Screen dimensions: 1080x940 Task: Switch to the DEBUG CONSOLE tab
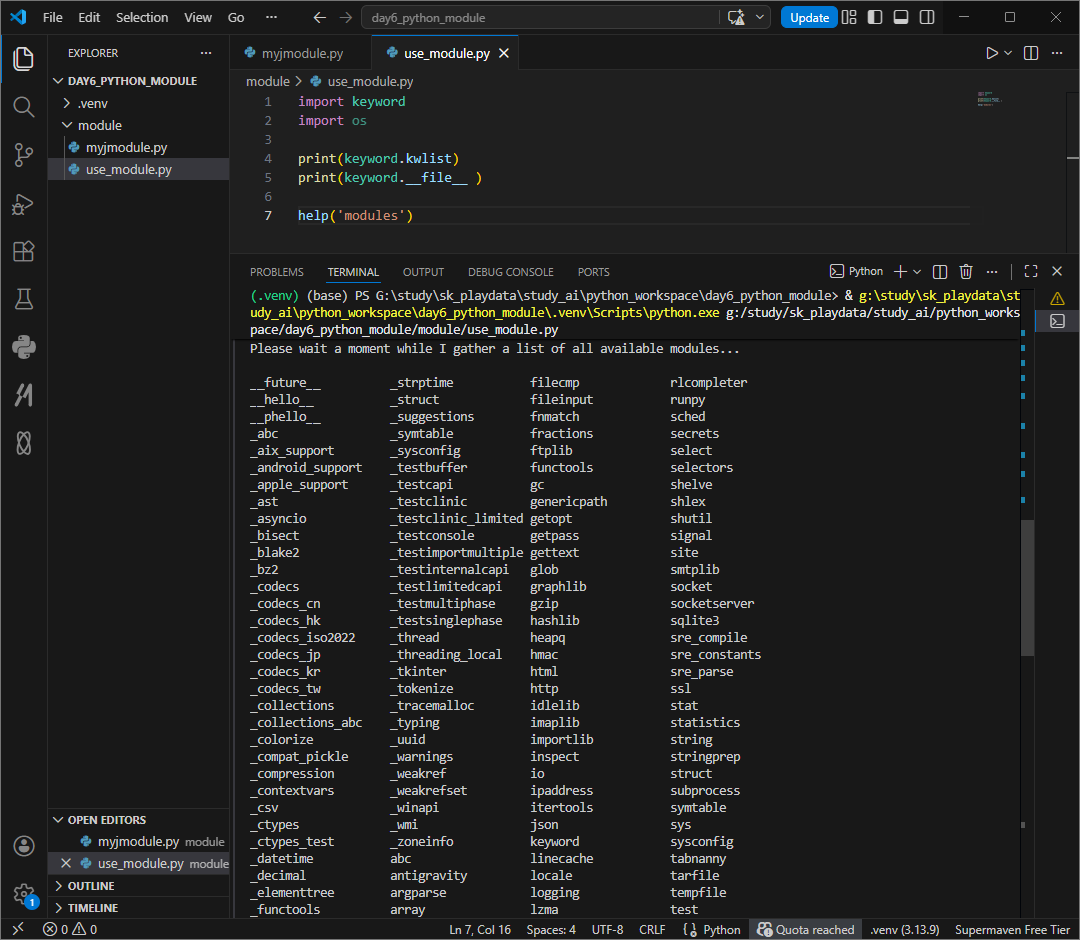pos(510,272)
